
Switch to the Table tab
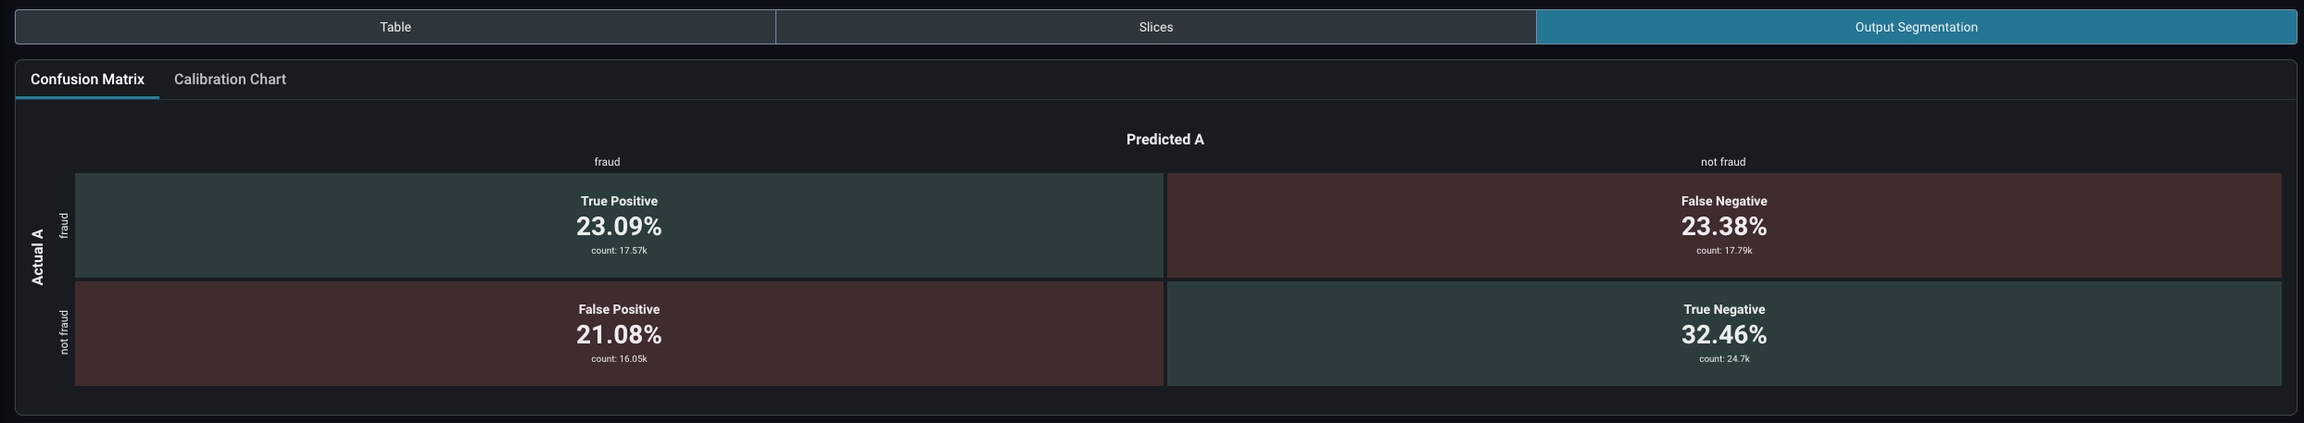click(x=395, y=27)
